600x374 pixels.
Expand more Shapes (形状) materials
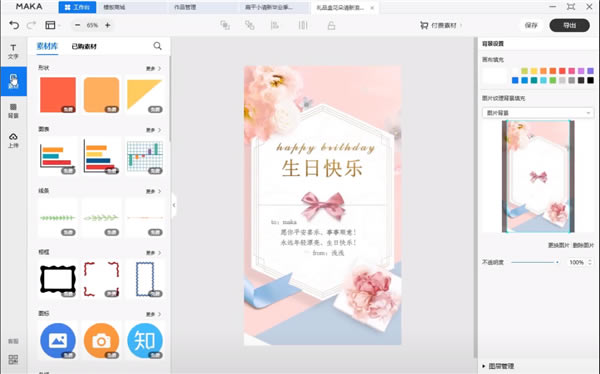pos(153,69)
